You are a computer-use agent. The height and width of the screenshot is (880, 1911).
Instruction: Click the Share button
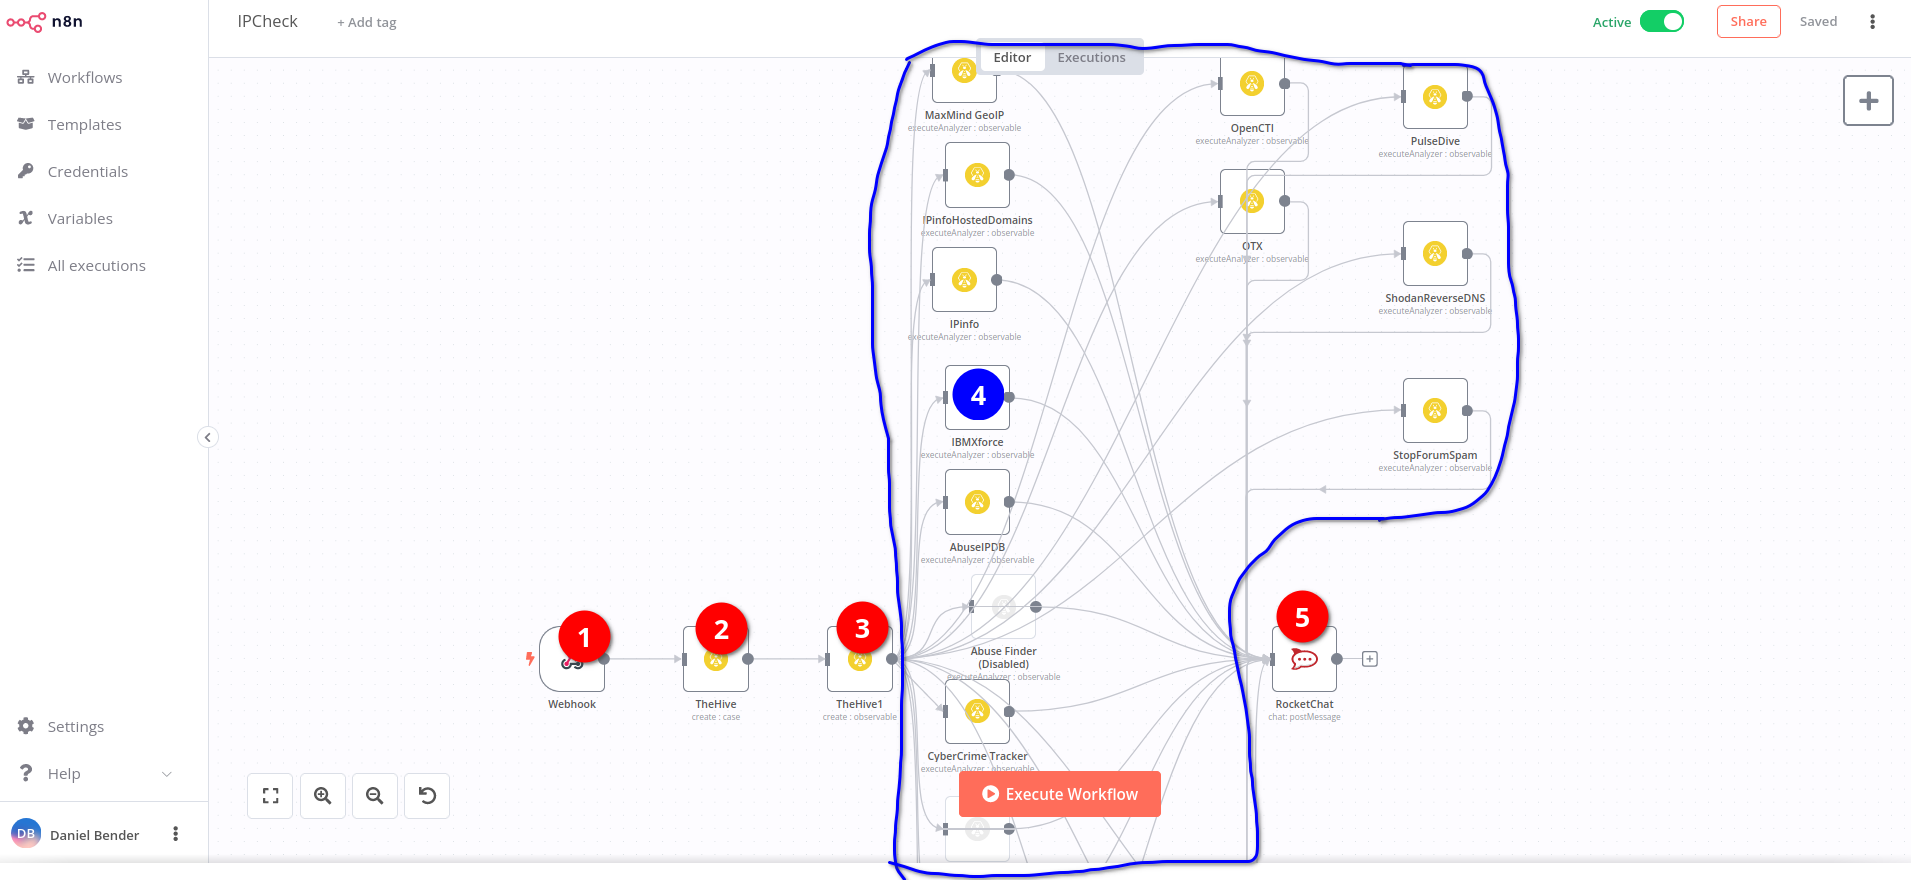tap(1748, 22)
